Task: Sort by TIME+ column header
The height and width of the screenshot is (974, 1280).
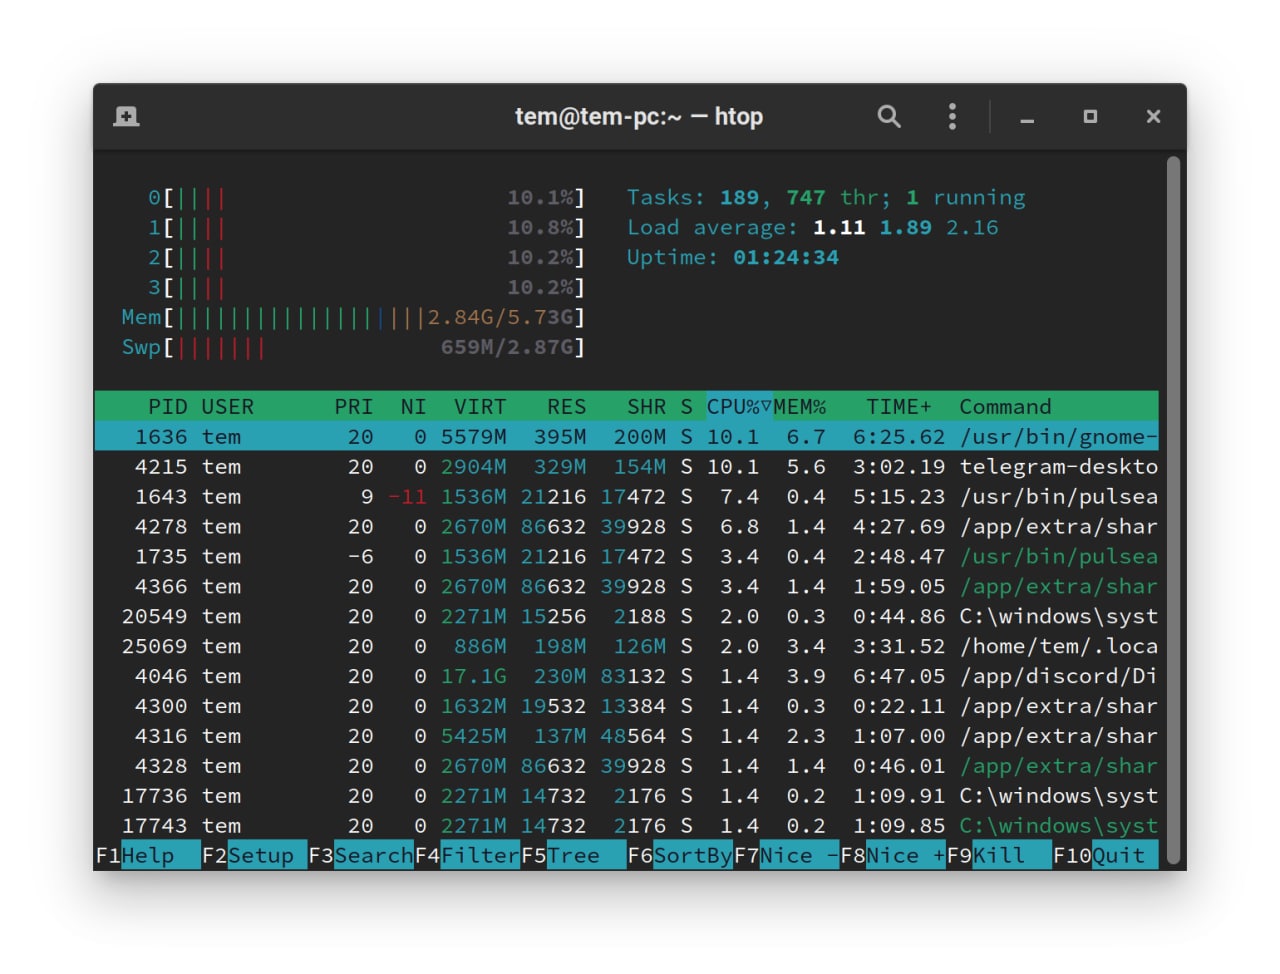Action: (898, 407)
